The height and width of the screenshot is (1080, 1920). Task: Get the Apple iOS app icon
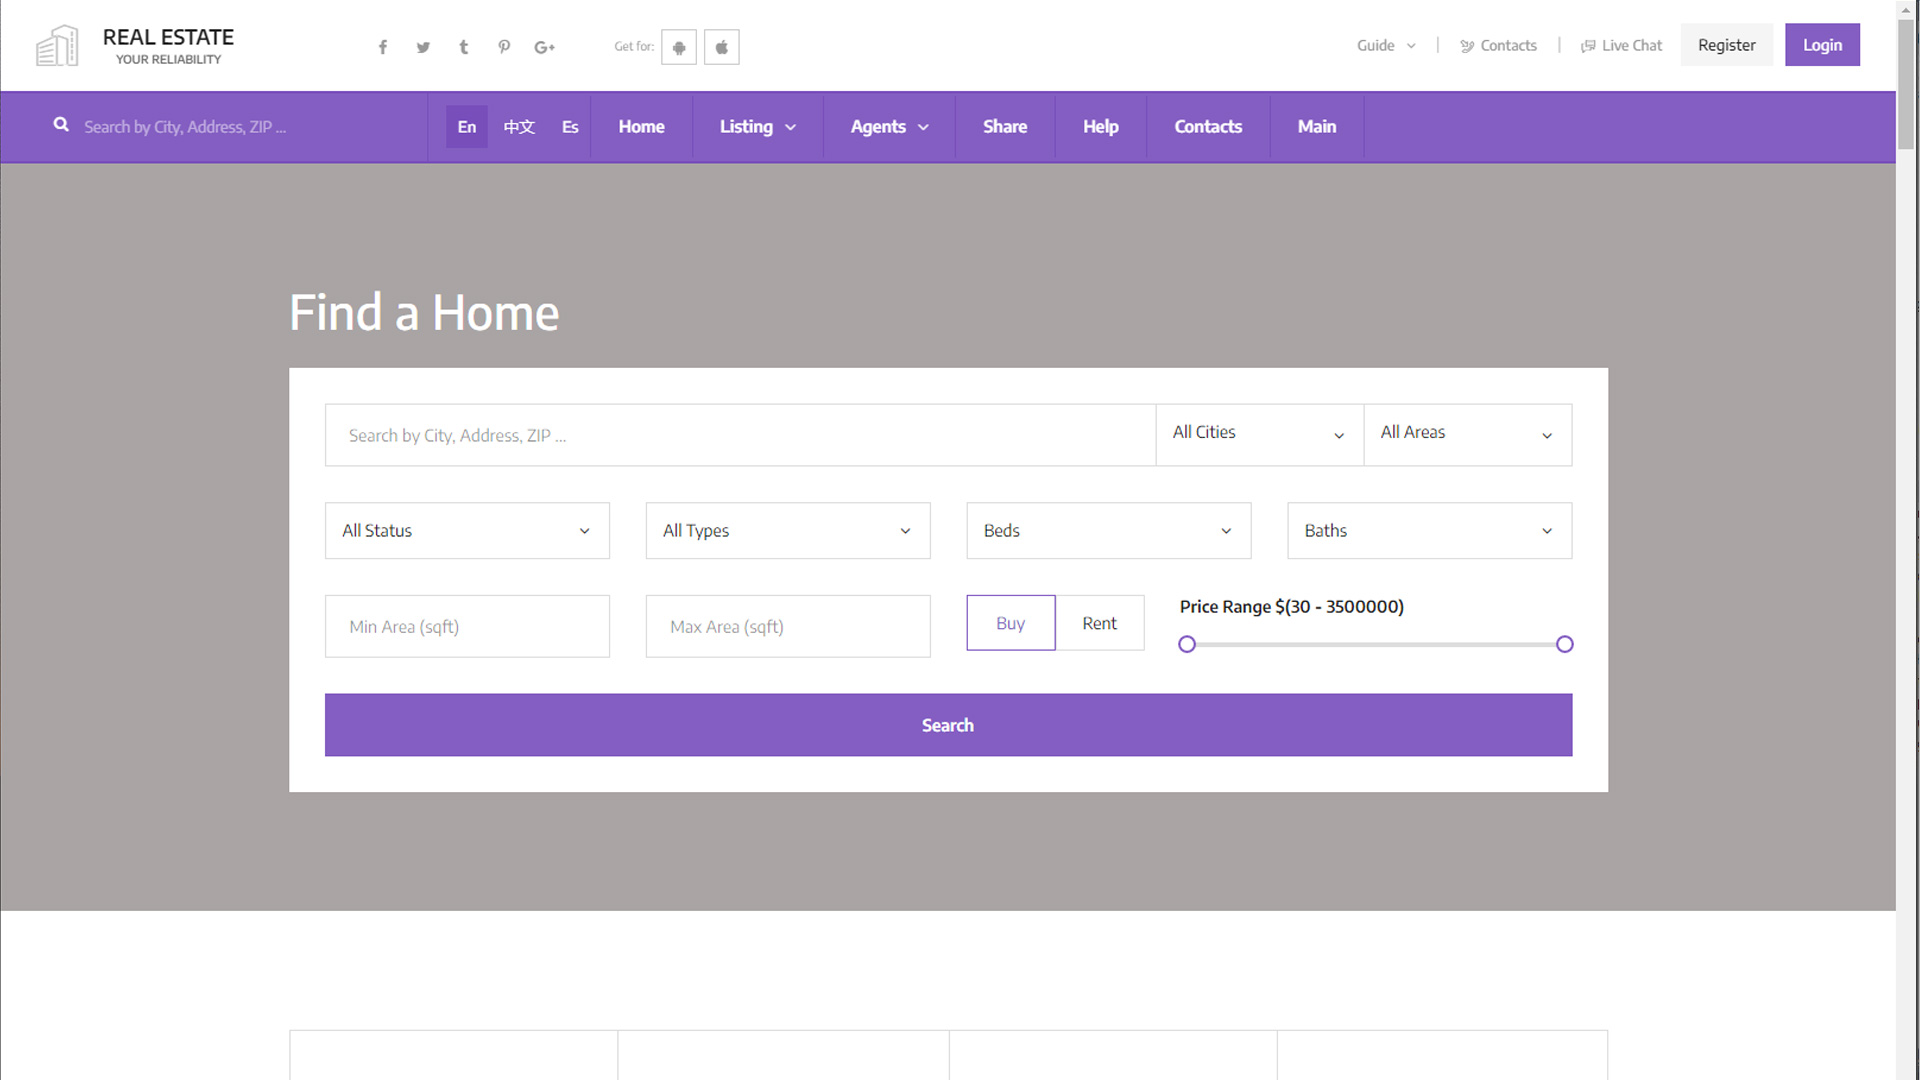tap(721, 47)
